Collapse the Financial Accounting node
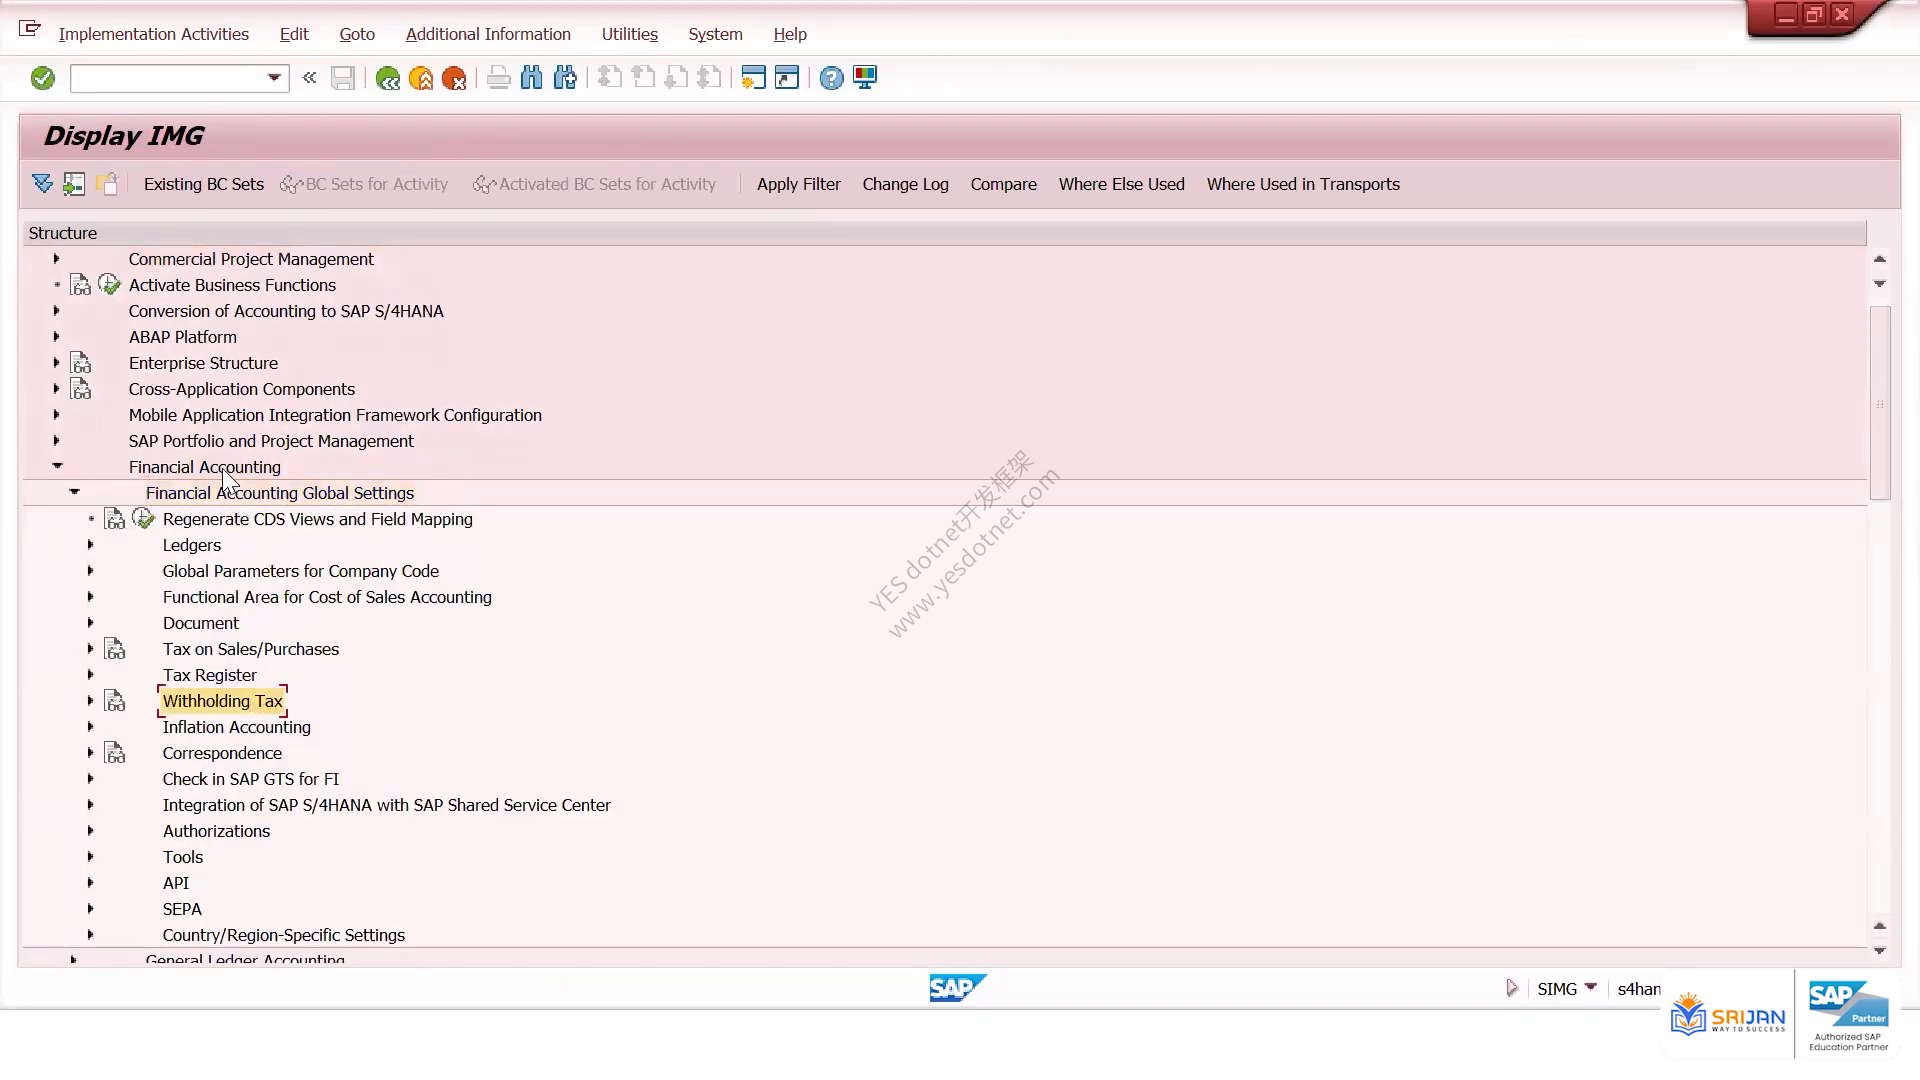This screenshot has width=1920, height=1080. [57, 466]
